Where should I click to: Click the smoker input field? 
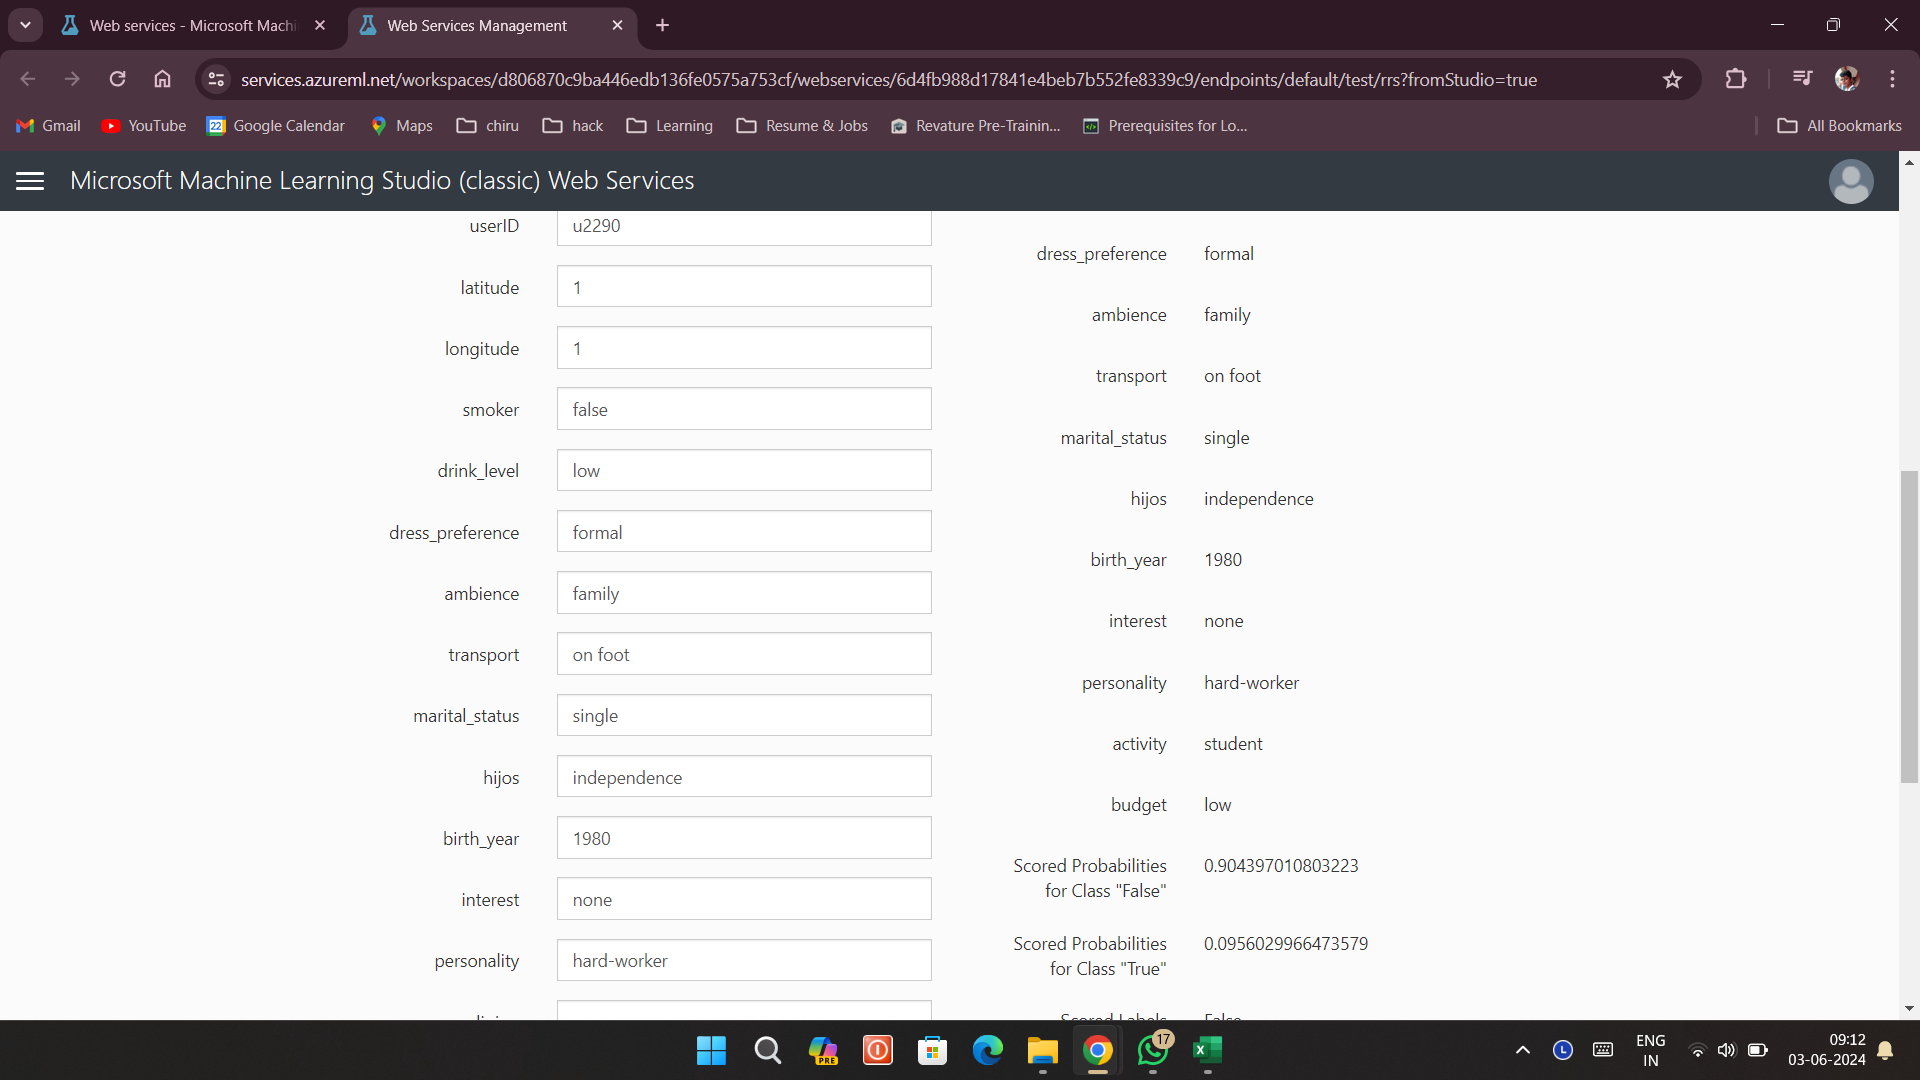(x=744, y=409)
